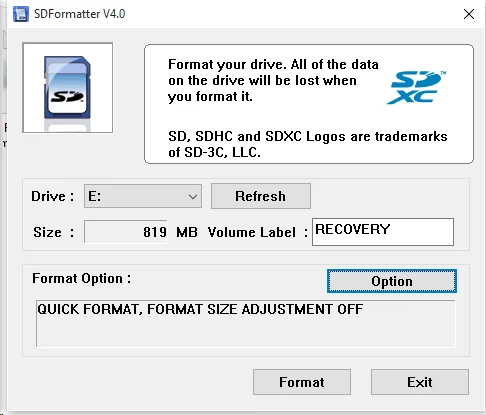Click the Size field showing 819

point(126,232)
